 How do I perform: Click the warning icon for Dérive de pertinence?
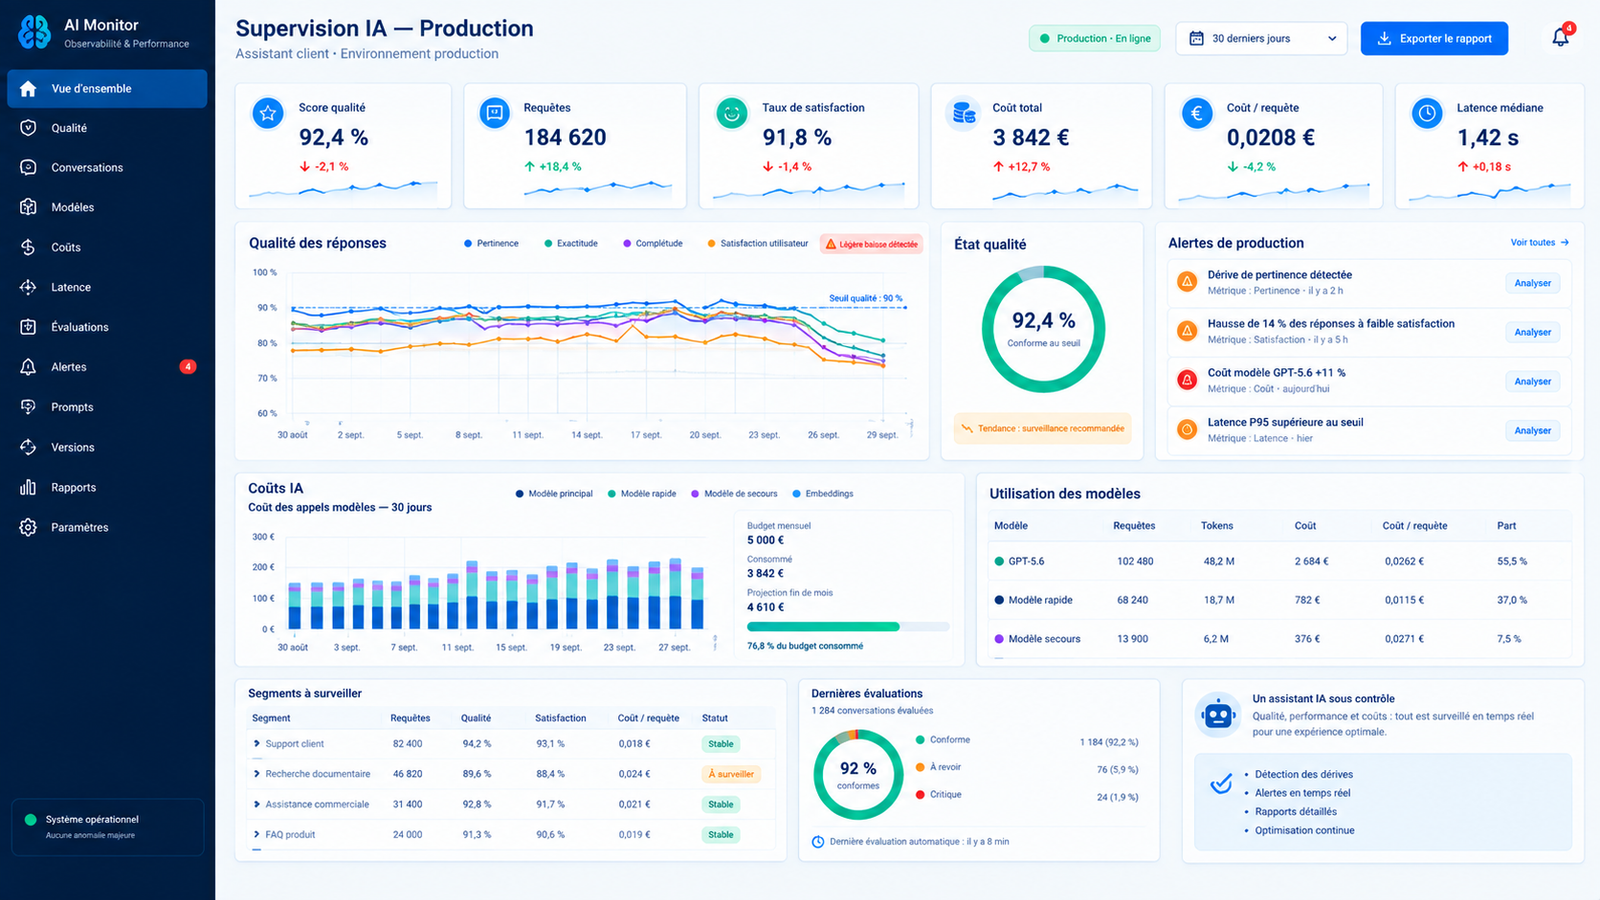(1187, 282)
